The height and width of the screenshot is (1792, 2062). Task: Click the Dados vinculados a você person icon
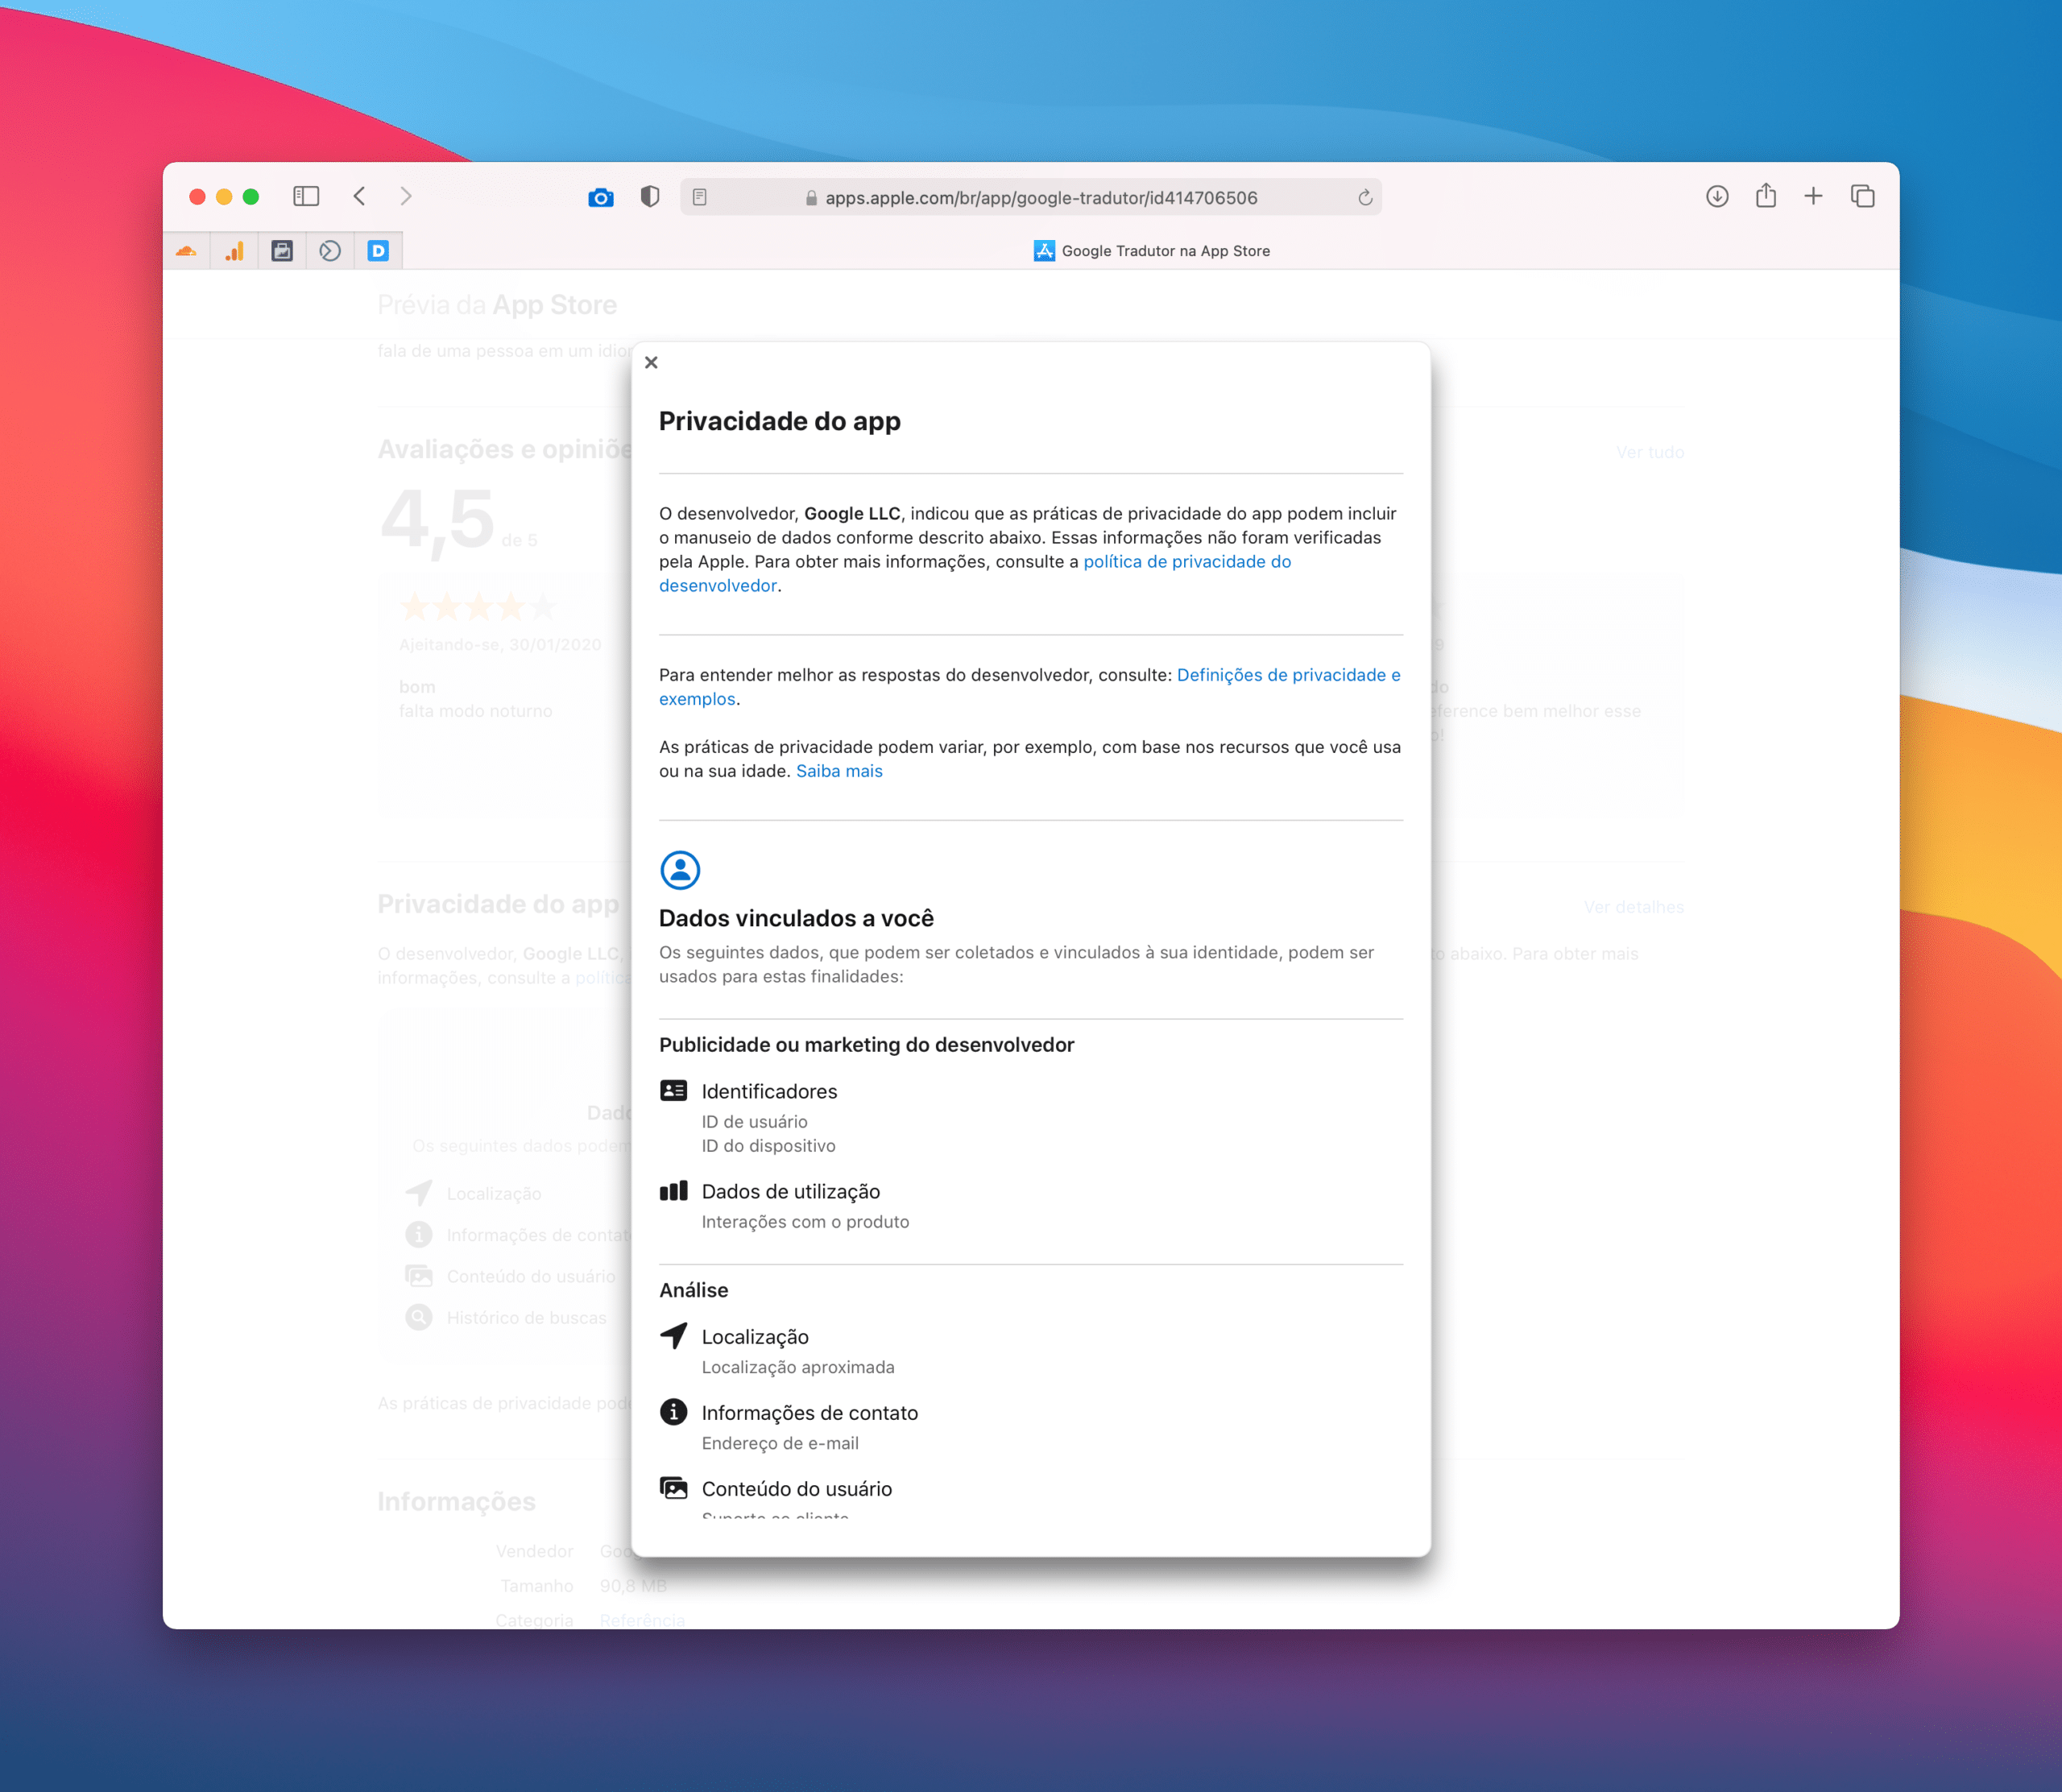[x=680, y=870]
